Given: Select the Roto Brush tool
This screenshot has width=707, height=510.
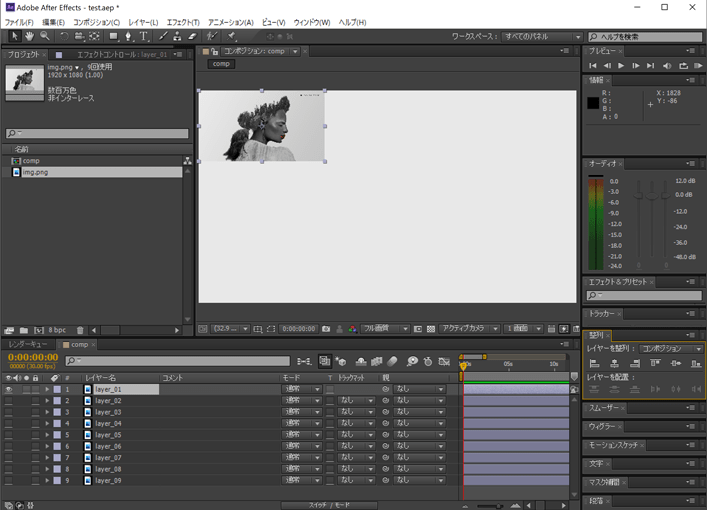Looking at the screenshot, I should coord(211,36).
